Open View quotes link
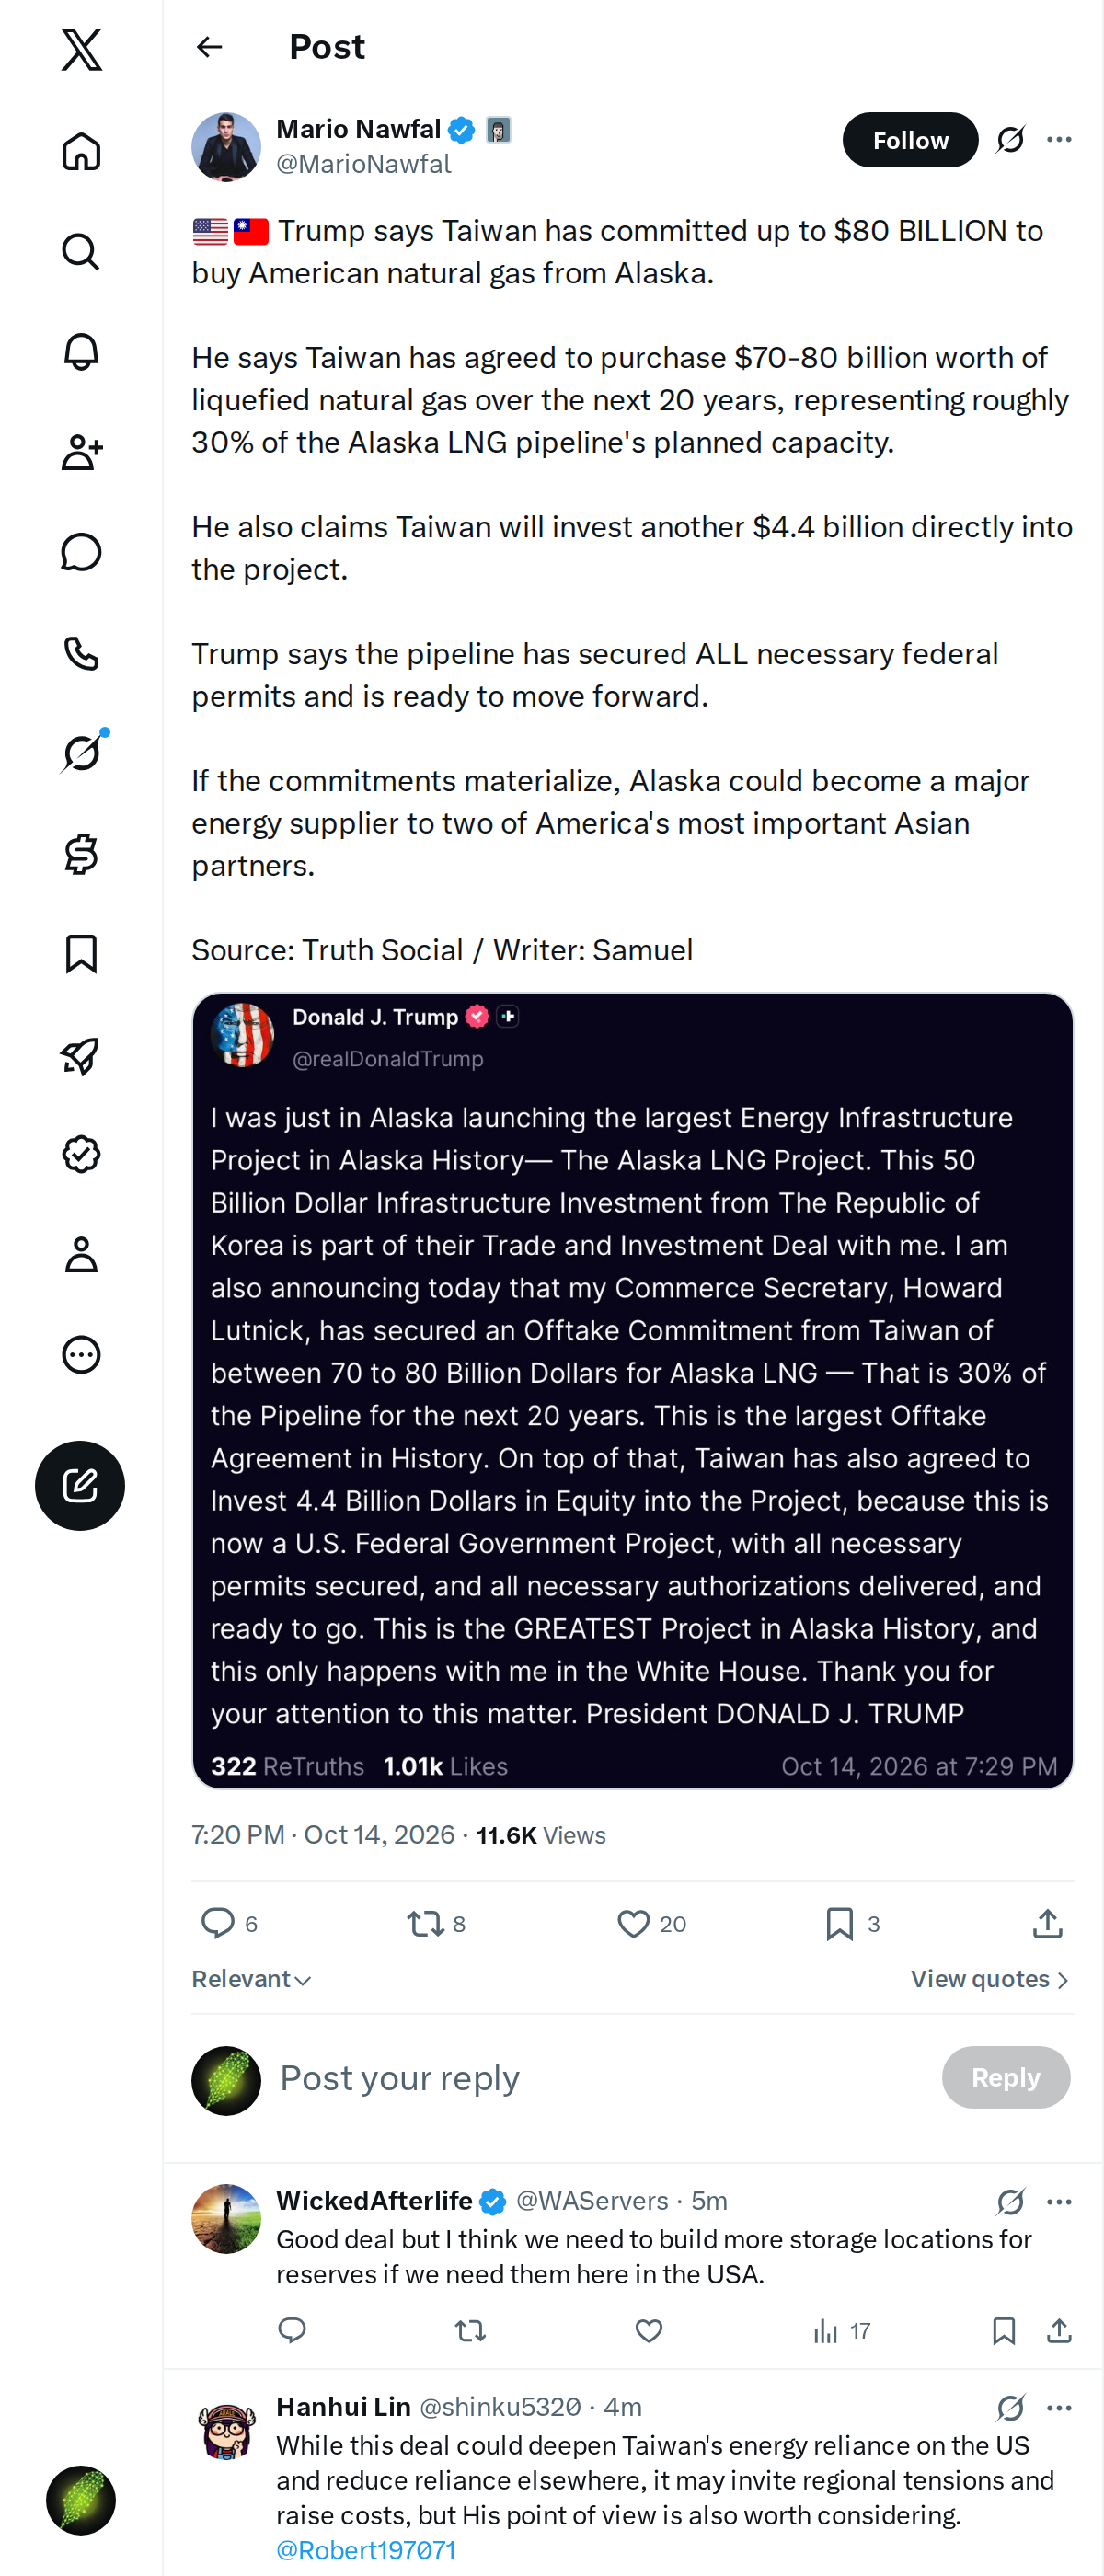The width and height of the screenshot is (1104, 2576). 990,1979
